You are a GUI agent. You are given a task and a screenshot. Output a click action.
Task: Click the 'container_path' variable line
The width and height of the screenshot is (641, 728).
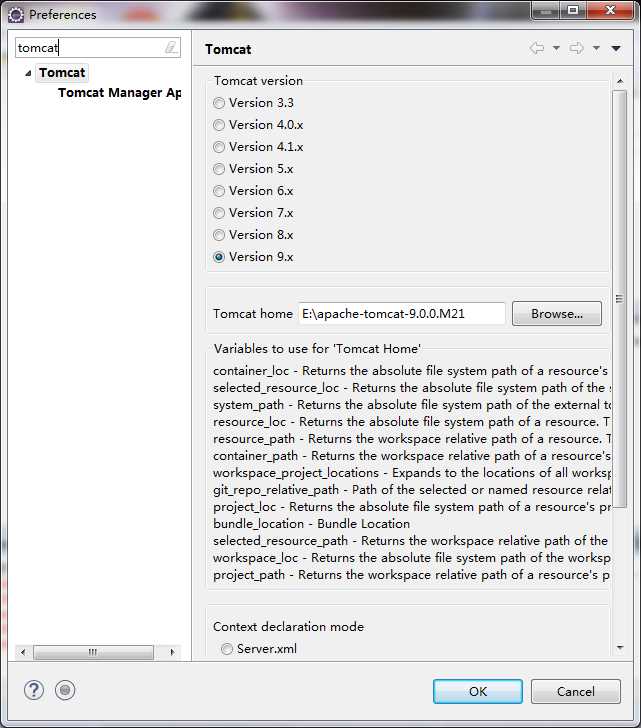tap(412, 456)
